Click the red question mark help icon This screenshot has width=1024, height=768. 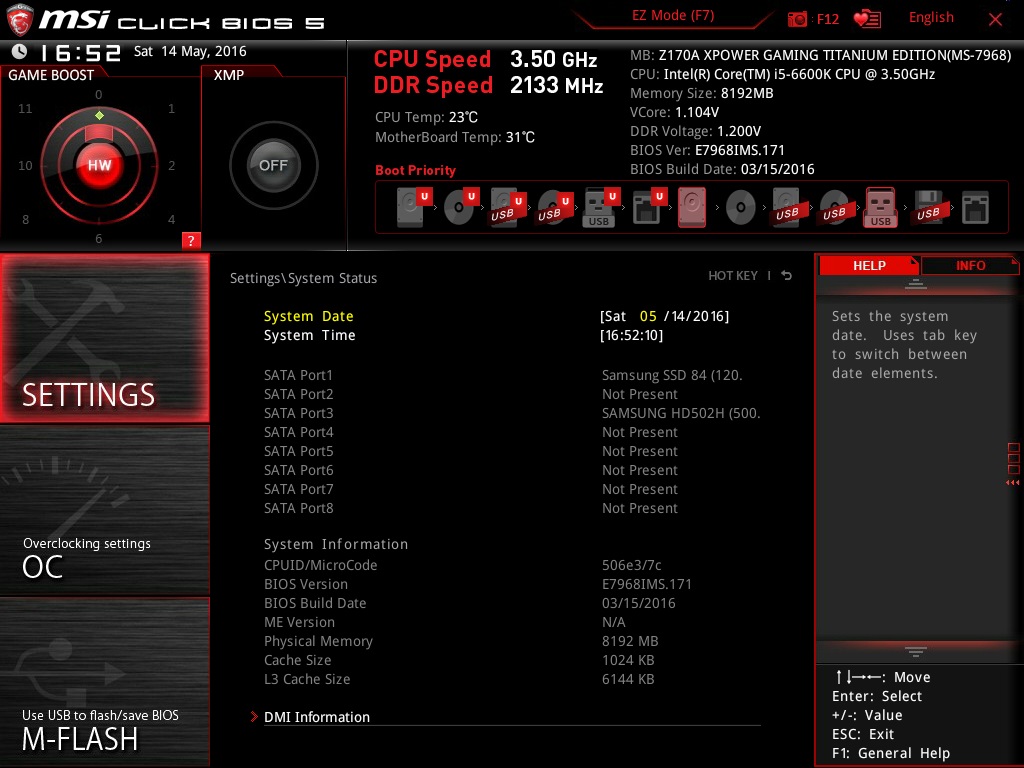coord(191,240)
